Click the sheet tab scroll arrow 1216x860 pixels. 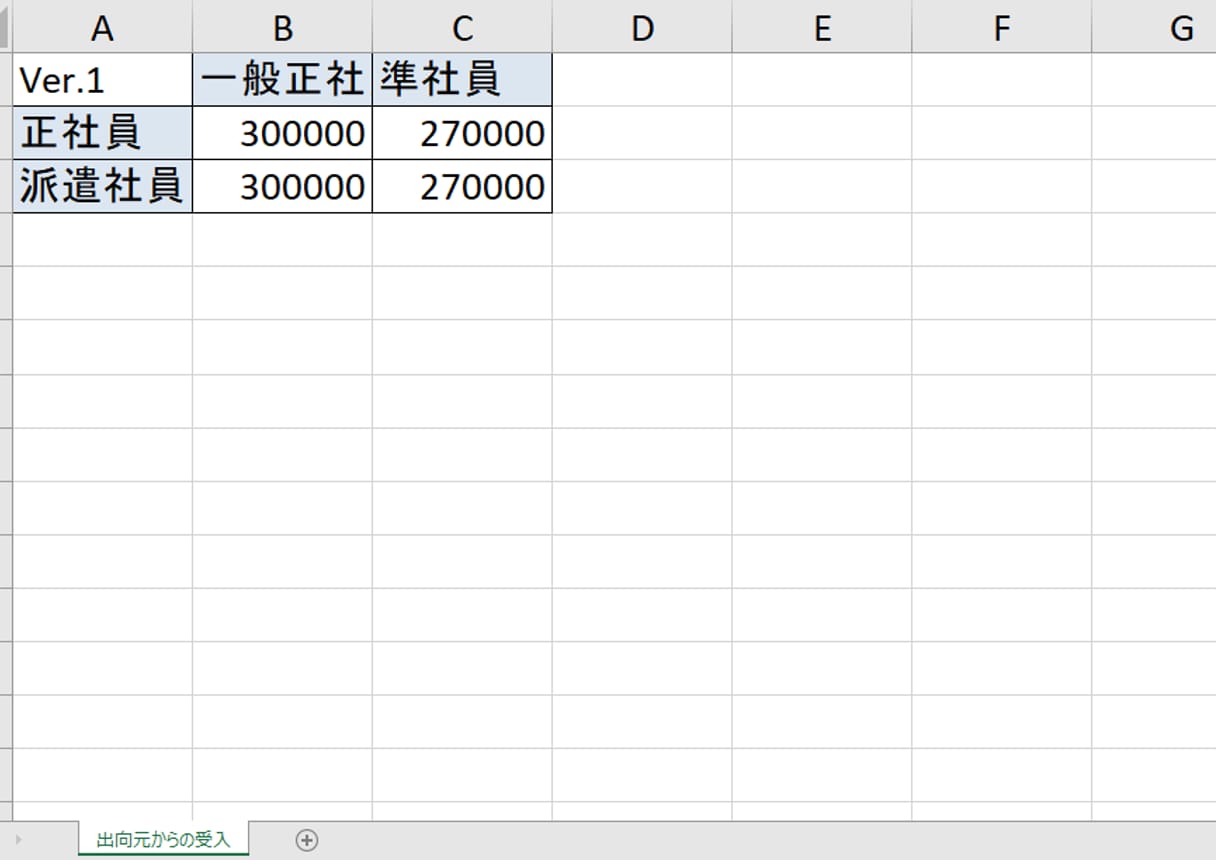(18, 840)
